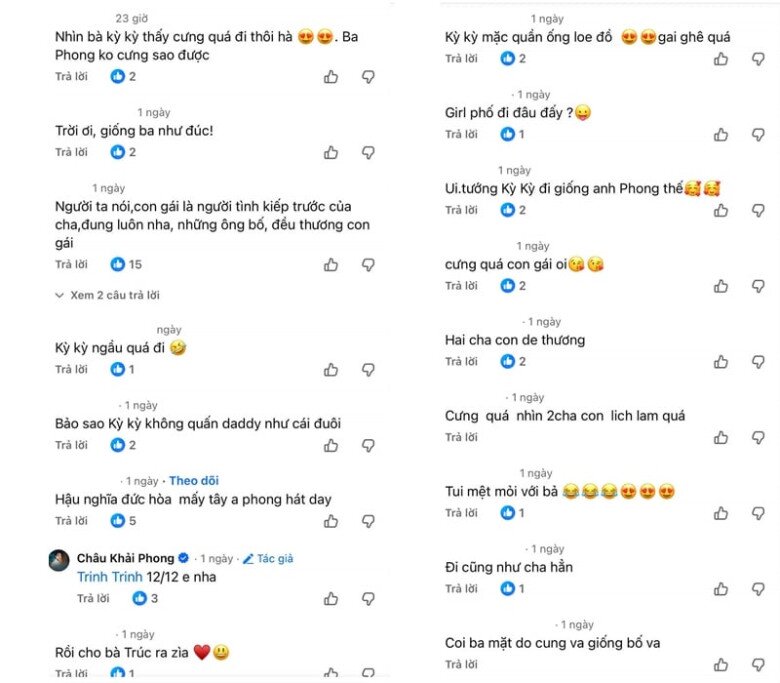Screen dimensions: 780x683
Task: Thumbs down the 'Kỳ kỳ ngầu quá đi' comment
Action: pyautogui.click(x=368, y=370)
